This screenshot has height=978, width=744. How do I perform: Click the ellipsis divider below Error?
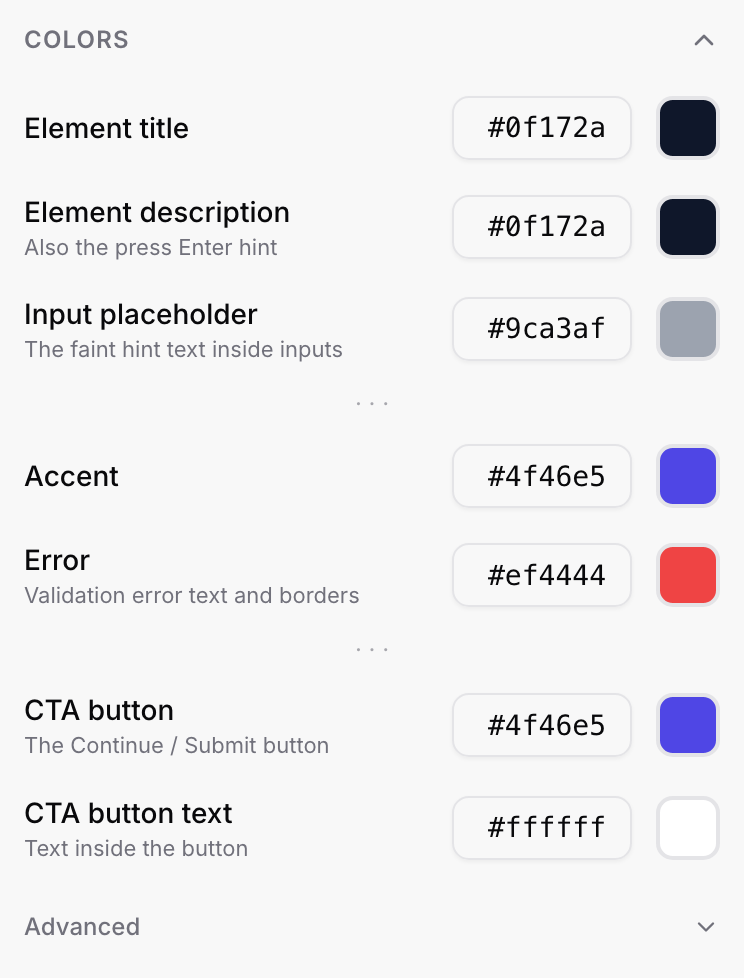click(x=372, y=649)
